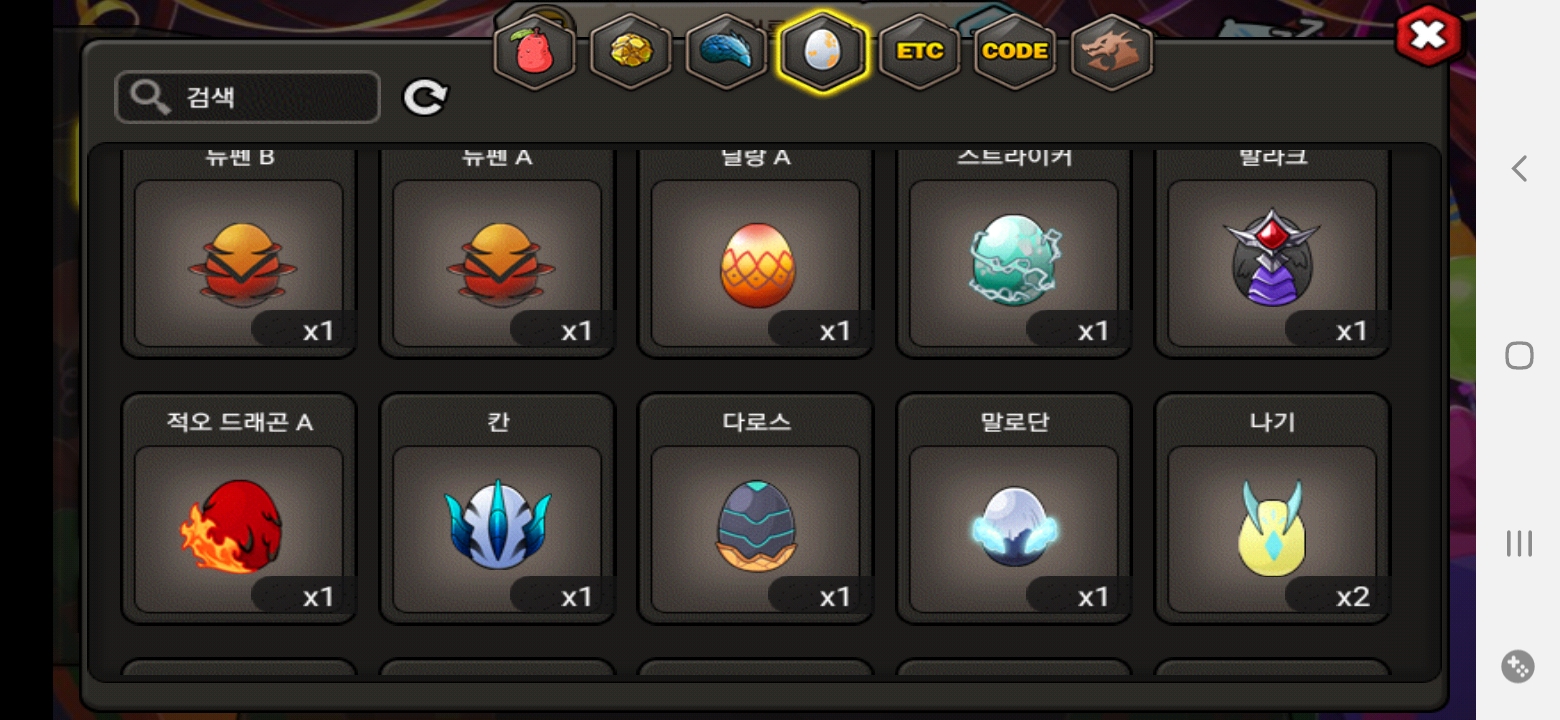The image size is (1560, 720).
Task: Focus the 검색 search field
Action: click(248, 97)
